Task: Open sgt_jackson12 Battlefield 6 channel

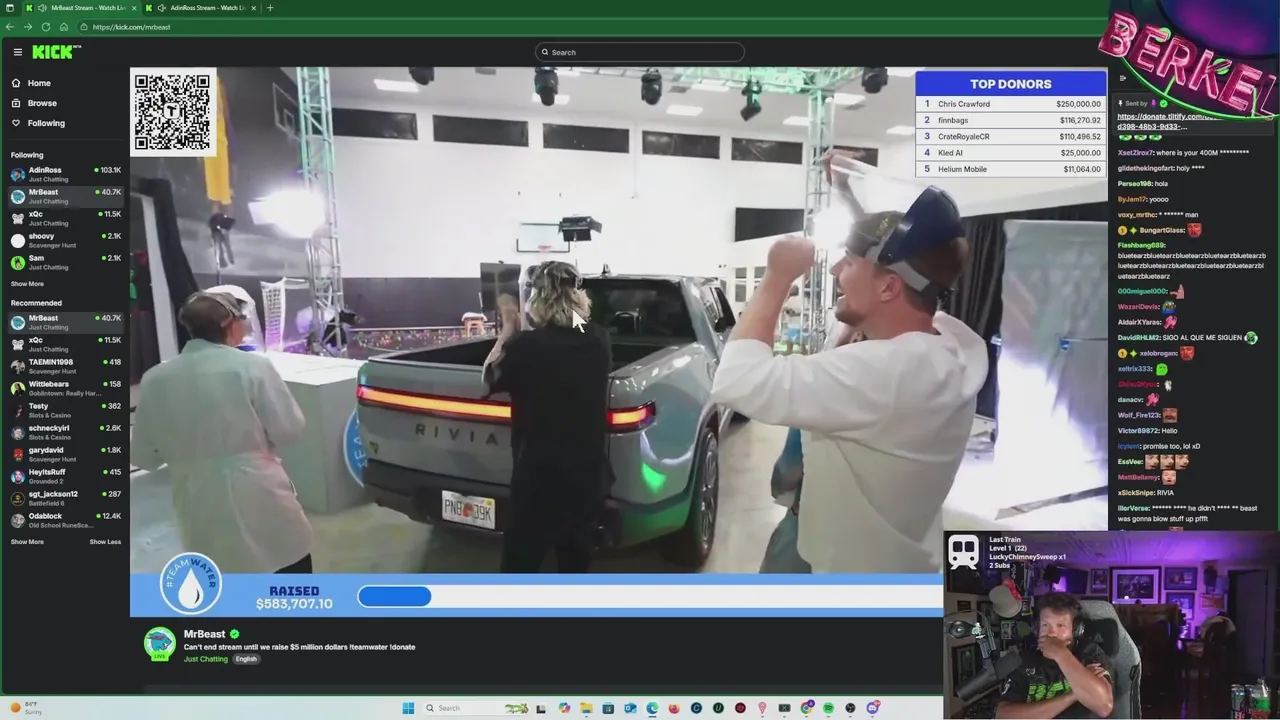Action: pos(65,498)
